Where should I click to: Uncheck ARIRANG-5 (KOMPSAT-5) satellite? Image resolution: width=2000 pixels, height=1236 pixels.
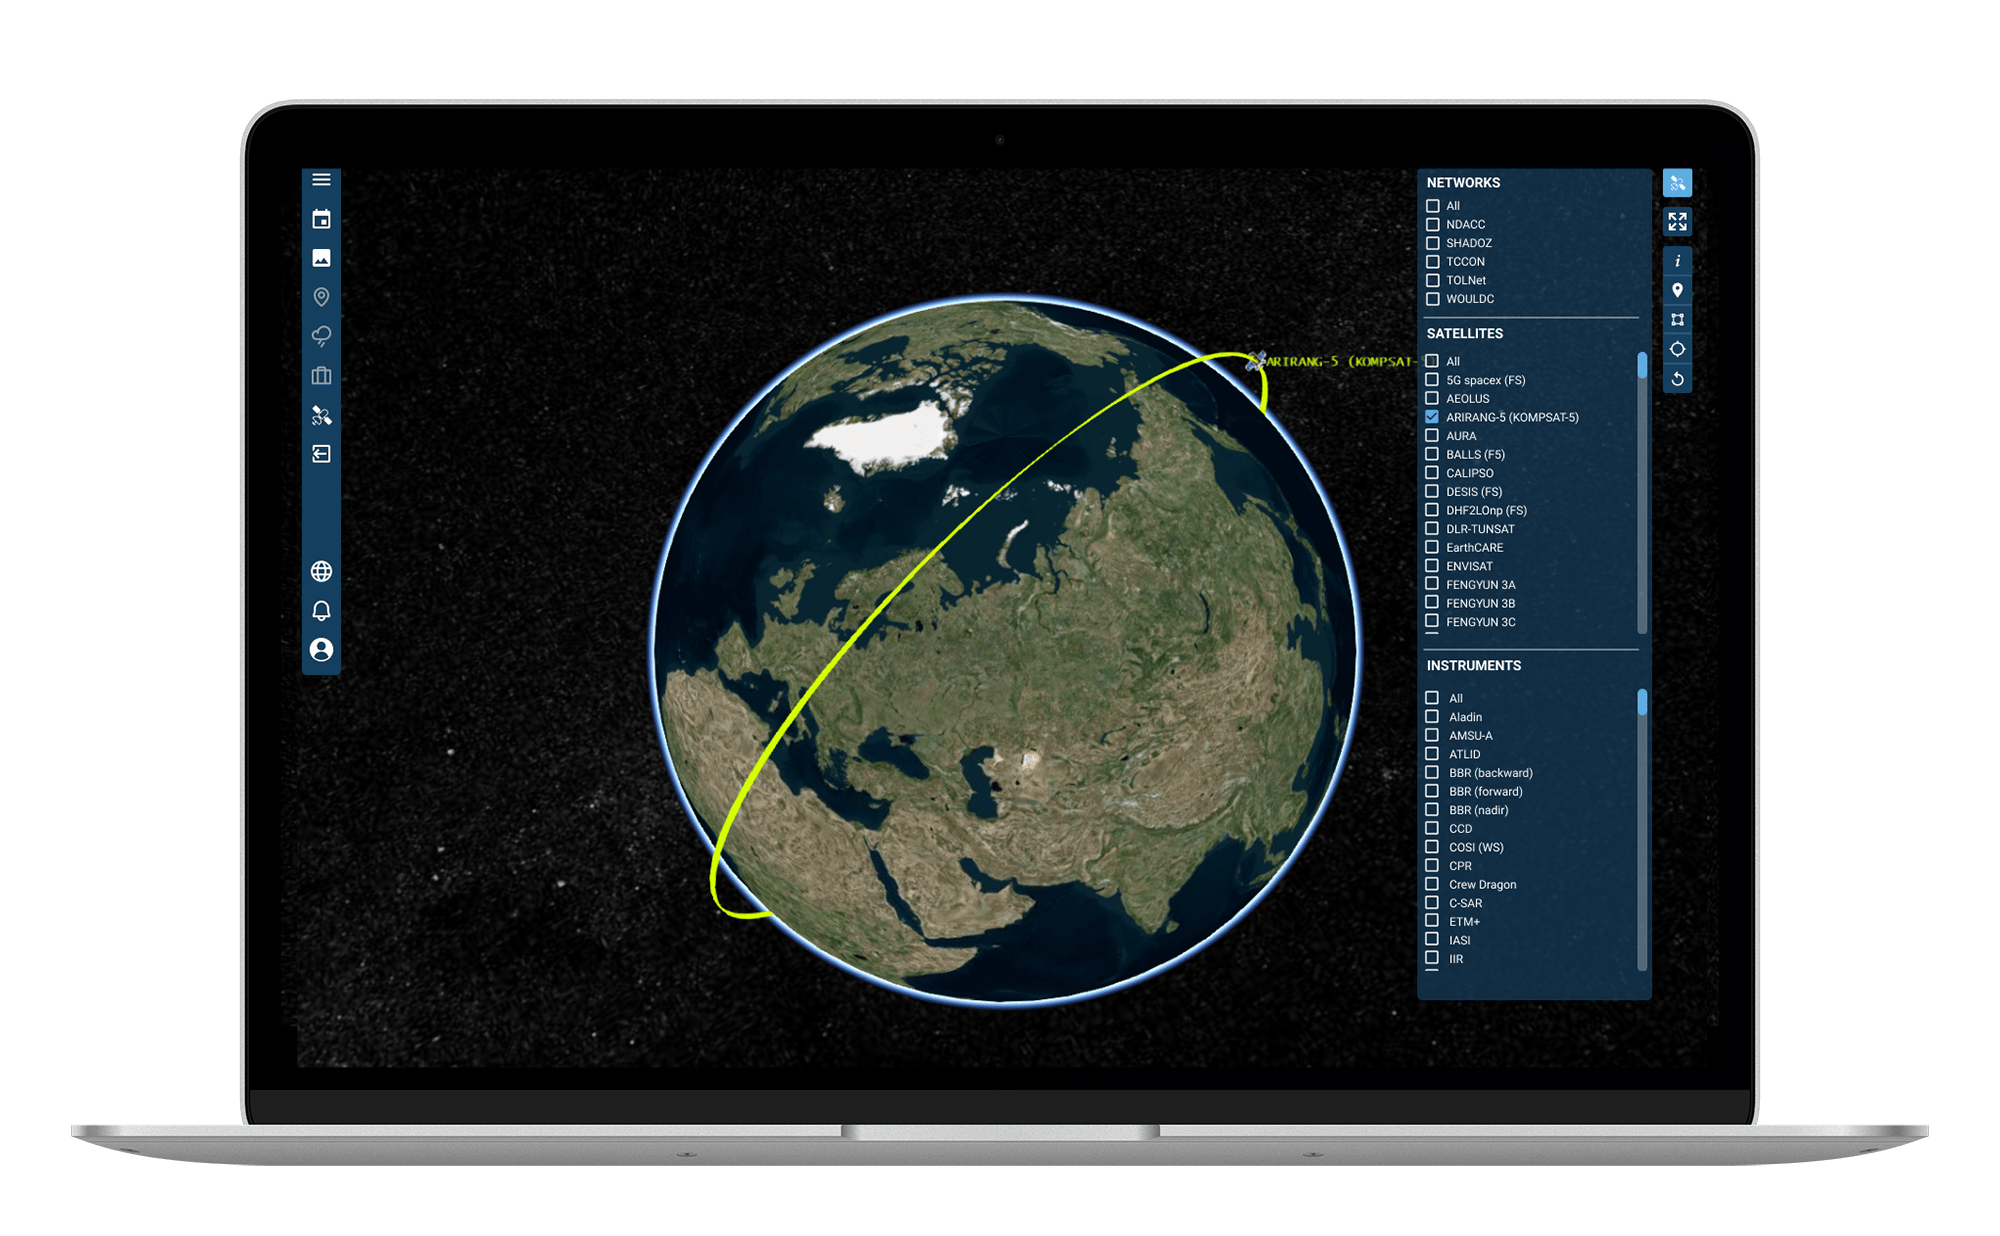[x=1432, y=417]
